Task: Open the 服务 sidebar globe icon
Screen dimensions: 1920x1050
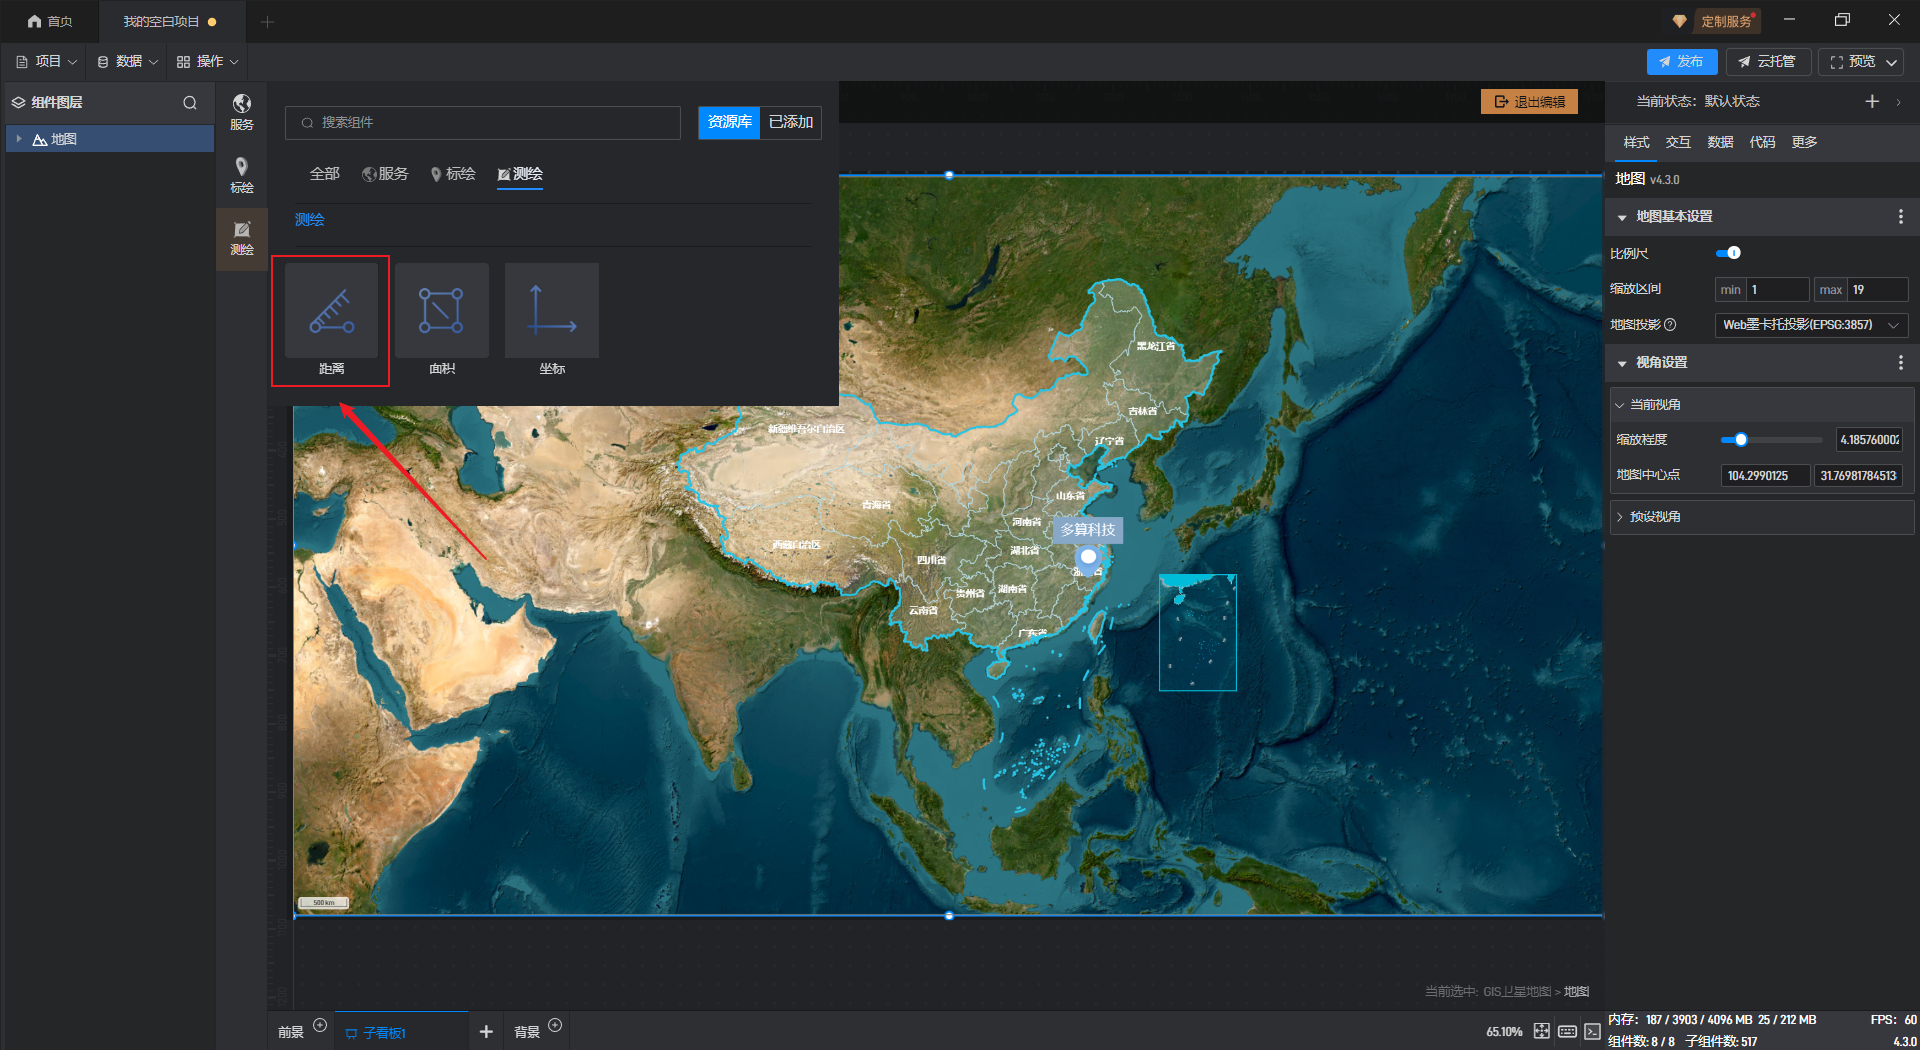Action: pos(242,111)
